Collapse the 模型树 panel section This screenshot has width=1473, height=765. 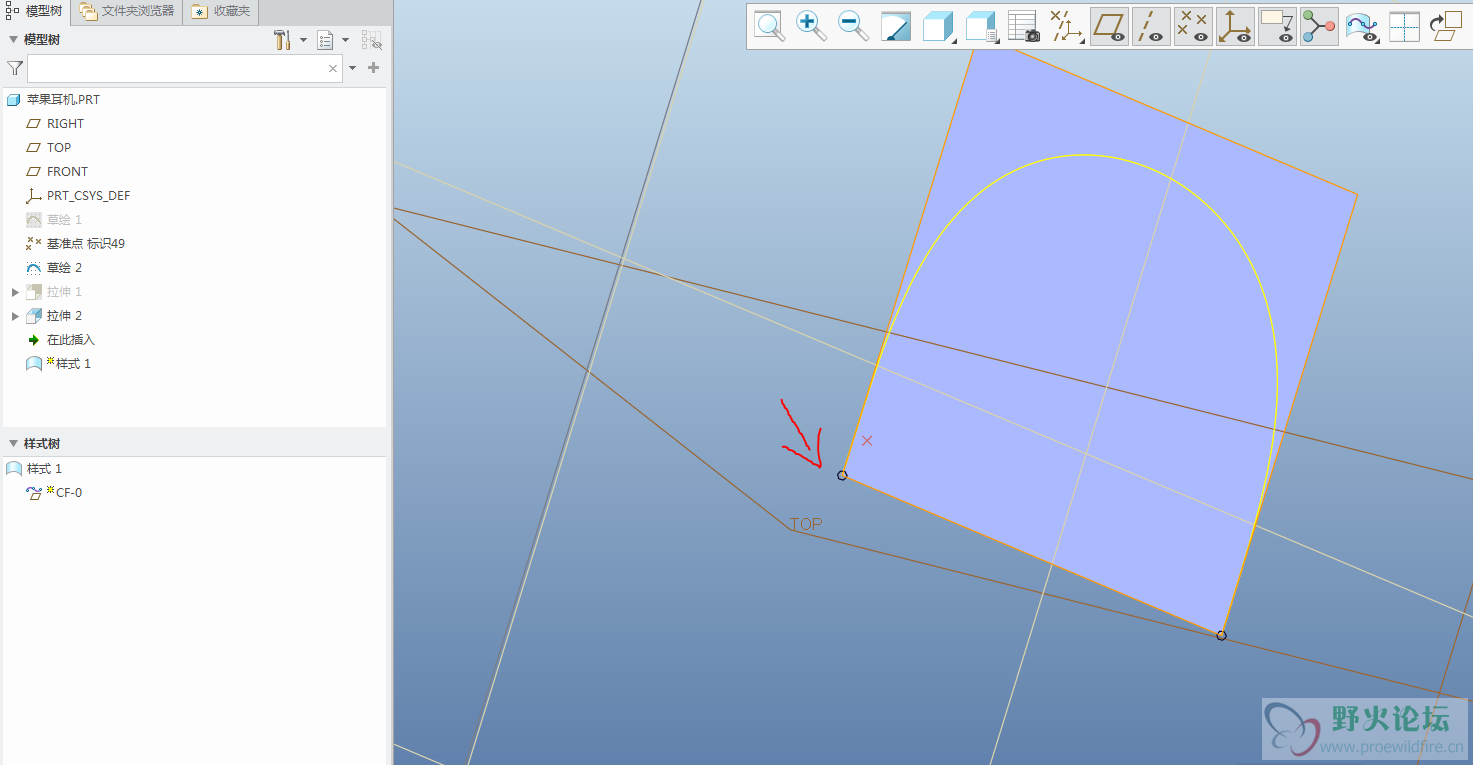tap(14, 40)
